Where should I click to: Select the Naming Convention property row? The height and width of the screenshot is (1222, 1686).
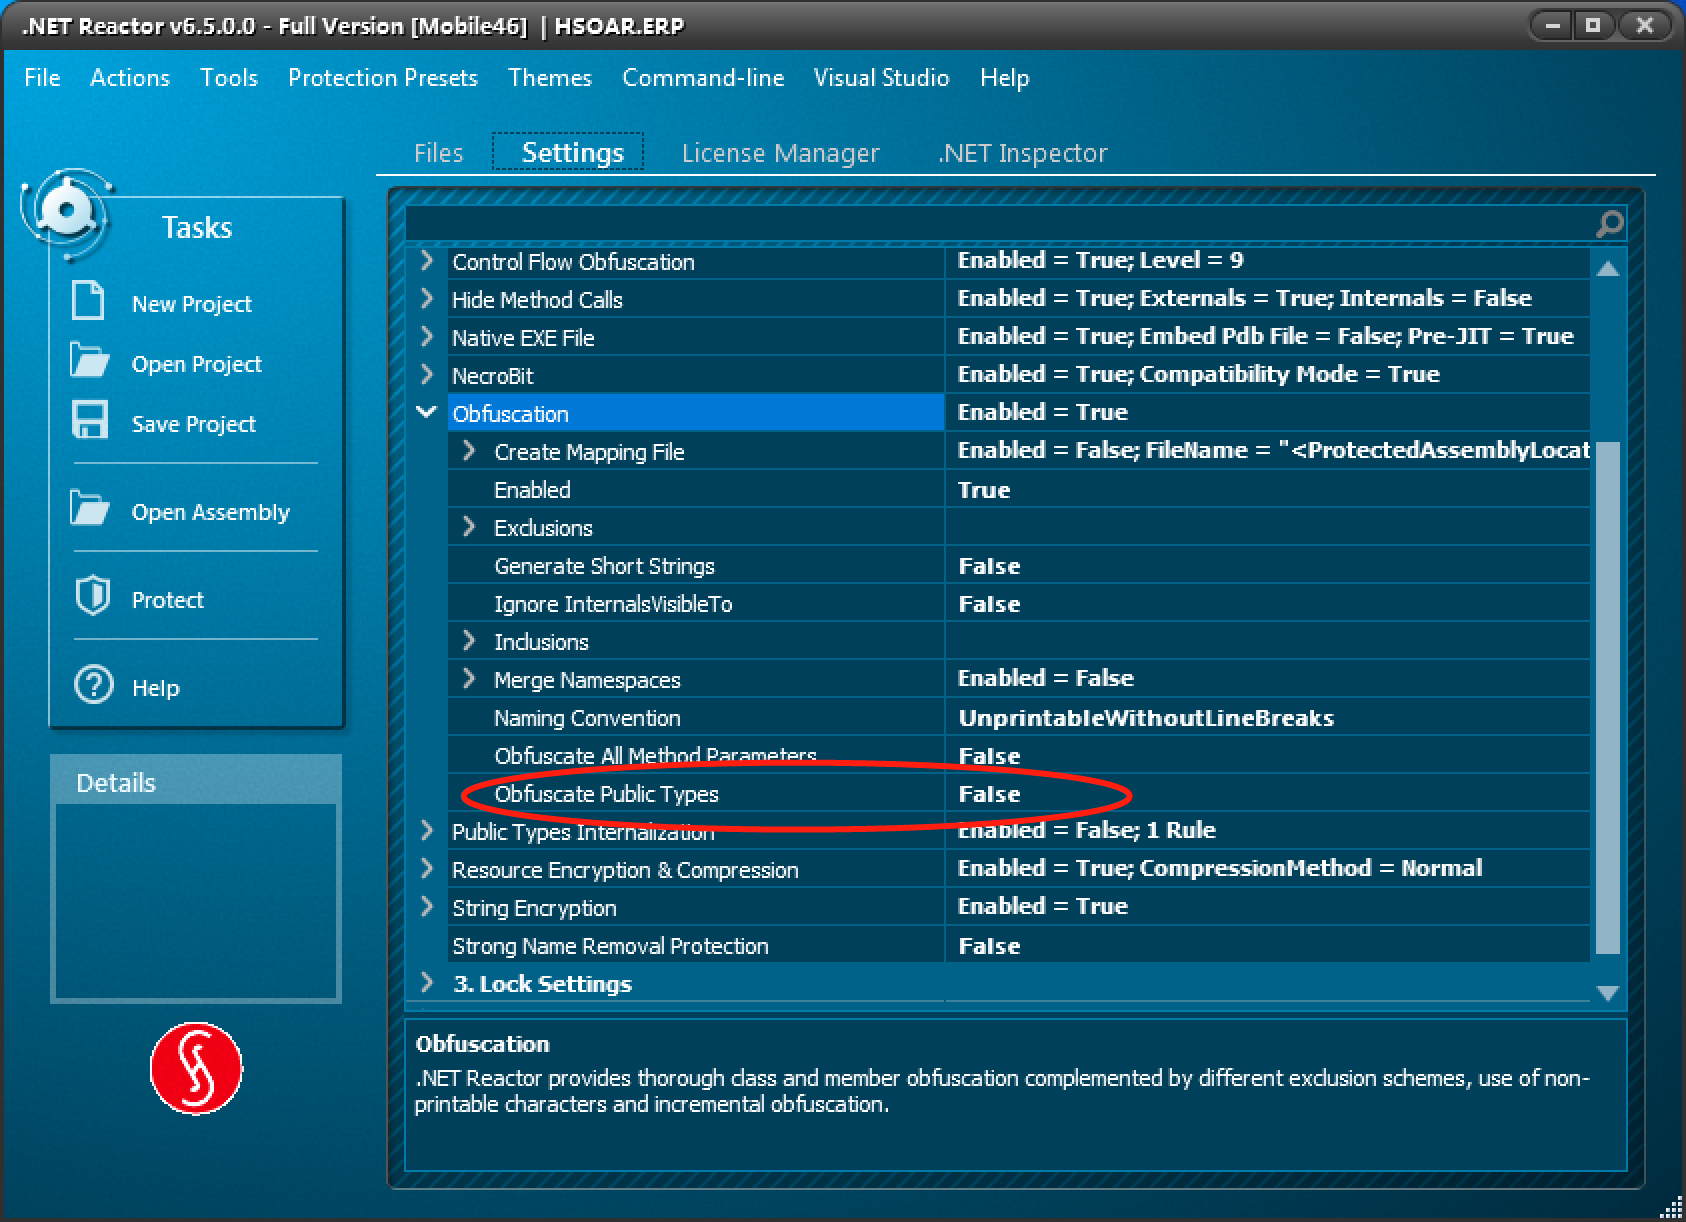pyautogui.click(x=1018, y=718)
